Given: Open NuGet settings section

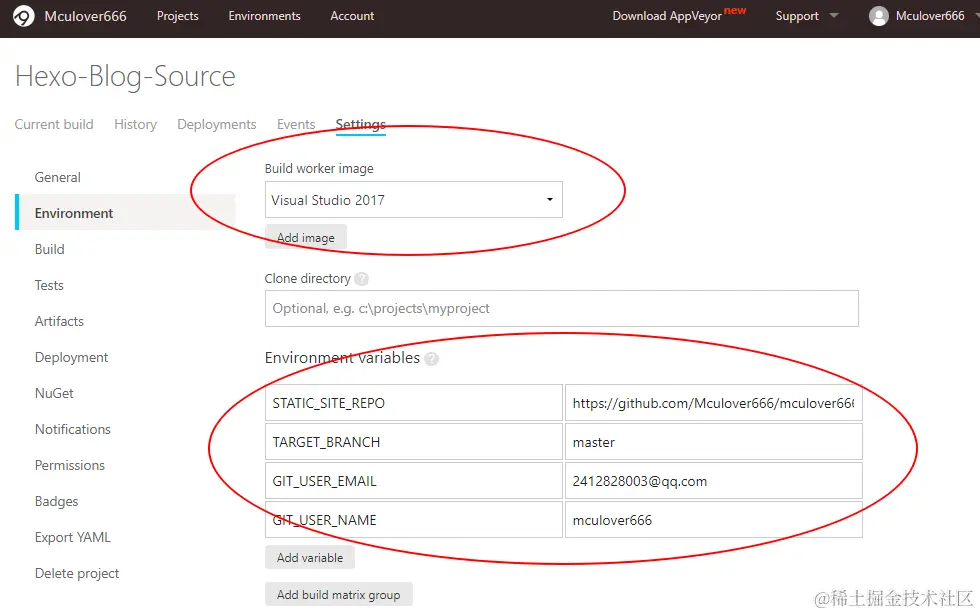Looking at the screenshot, I should point(54,393).
